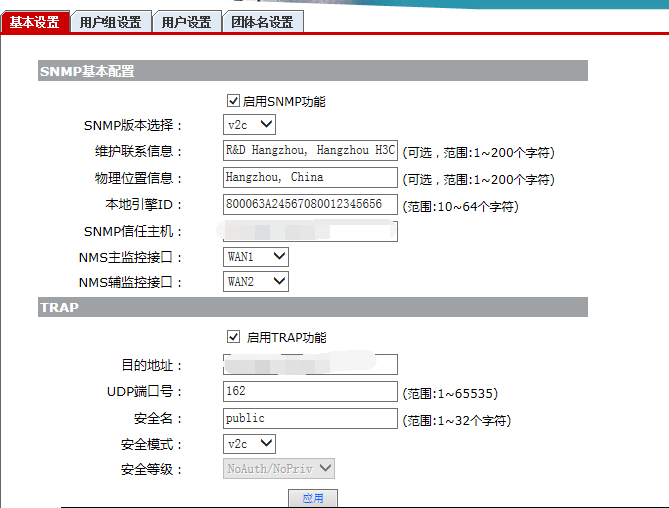669x508 pixels.
Task: Click the 维护联系信息 range hint text
Action: click(478, 153)
